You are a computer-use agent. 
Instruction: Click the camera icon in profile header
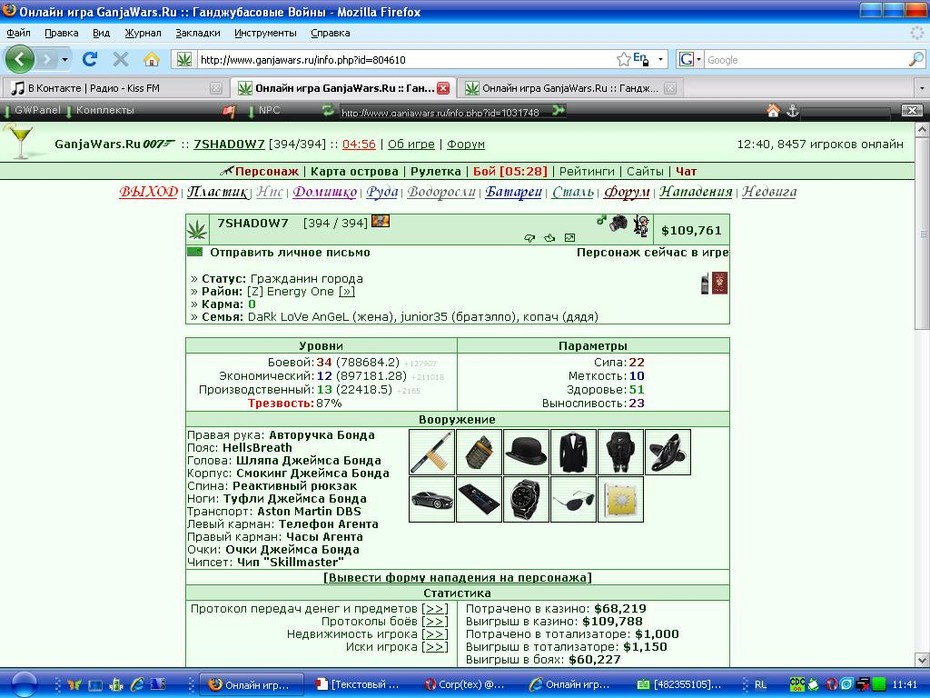click(618, 223)
